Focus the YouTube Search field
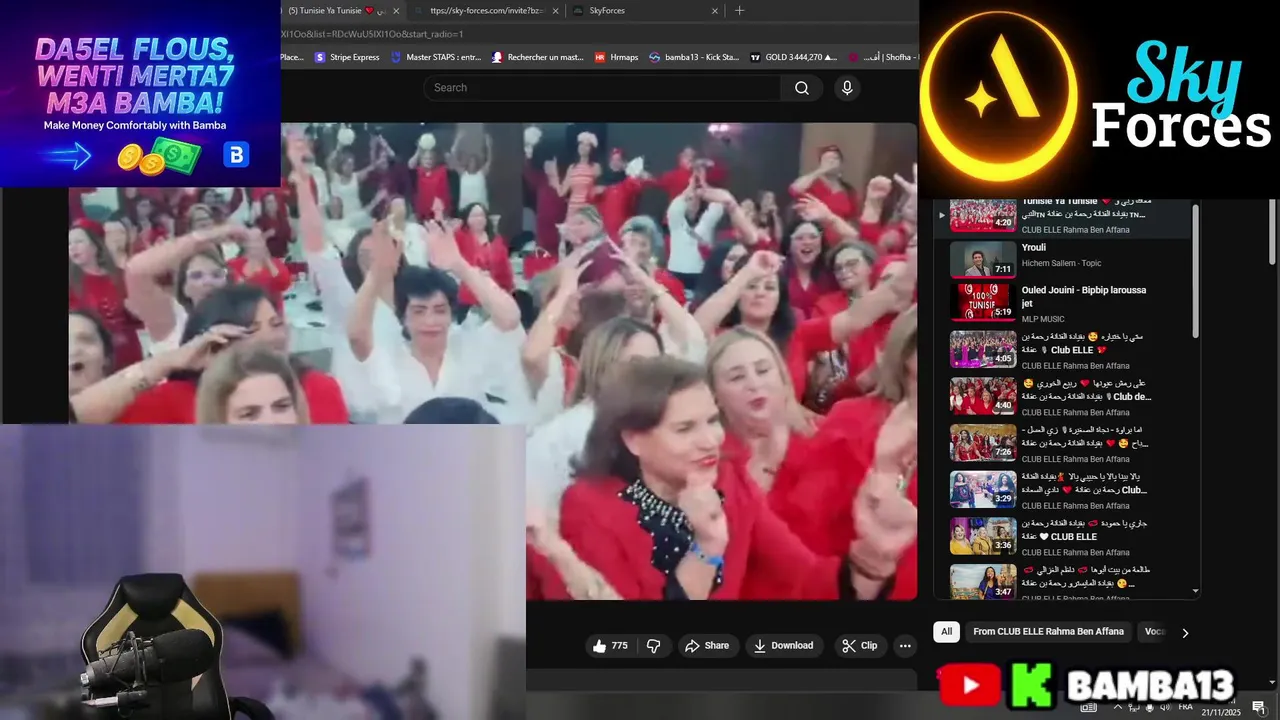 (x=602, y=88)
